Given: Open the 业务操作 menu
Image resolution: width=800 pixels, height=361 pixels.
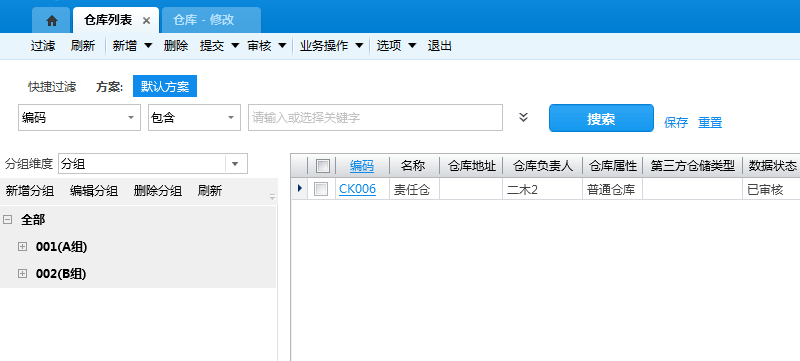Looking at the screenshot, I should pyautogui.click(x=331, y=46).
